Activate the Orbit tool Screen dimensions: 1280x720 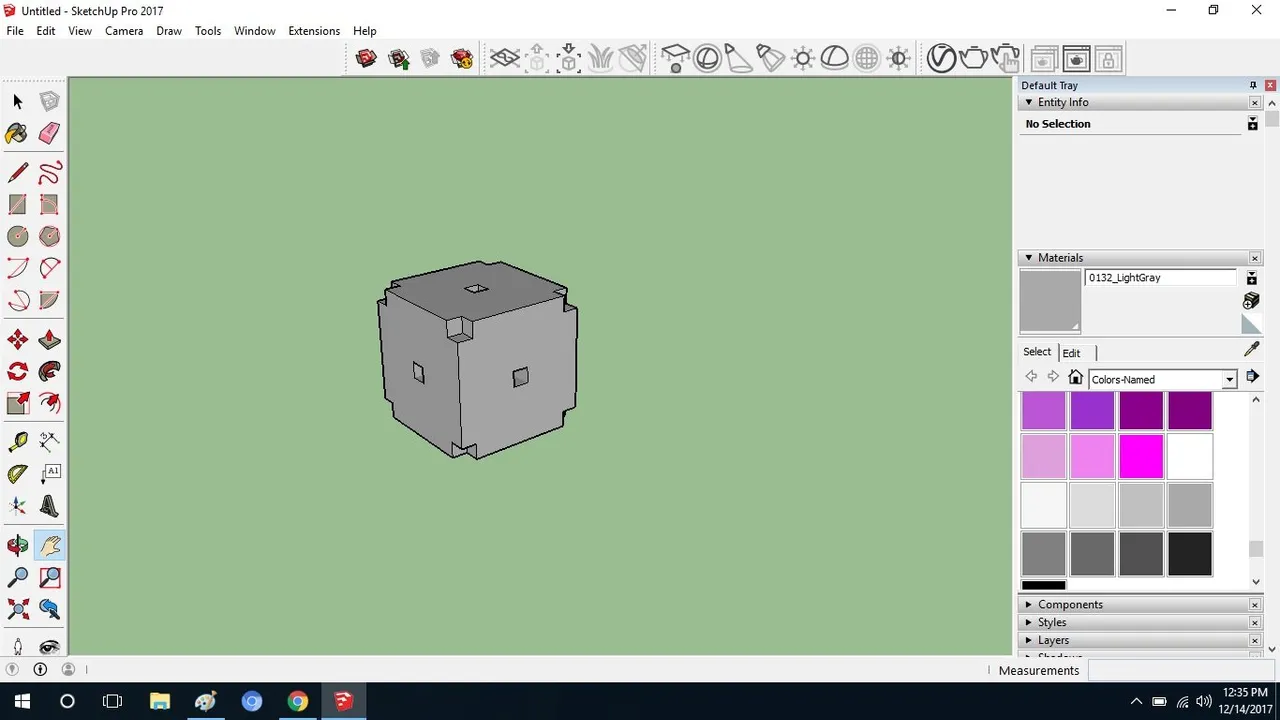(17, 546)
